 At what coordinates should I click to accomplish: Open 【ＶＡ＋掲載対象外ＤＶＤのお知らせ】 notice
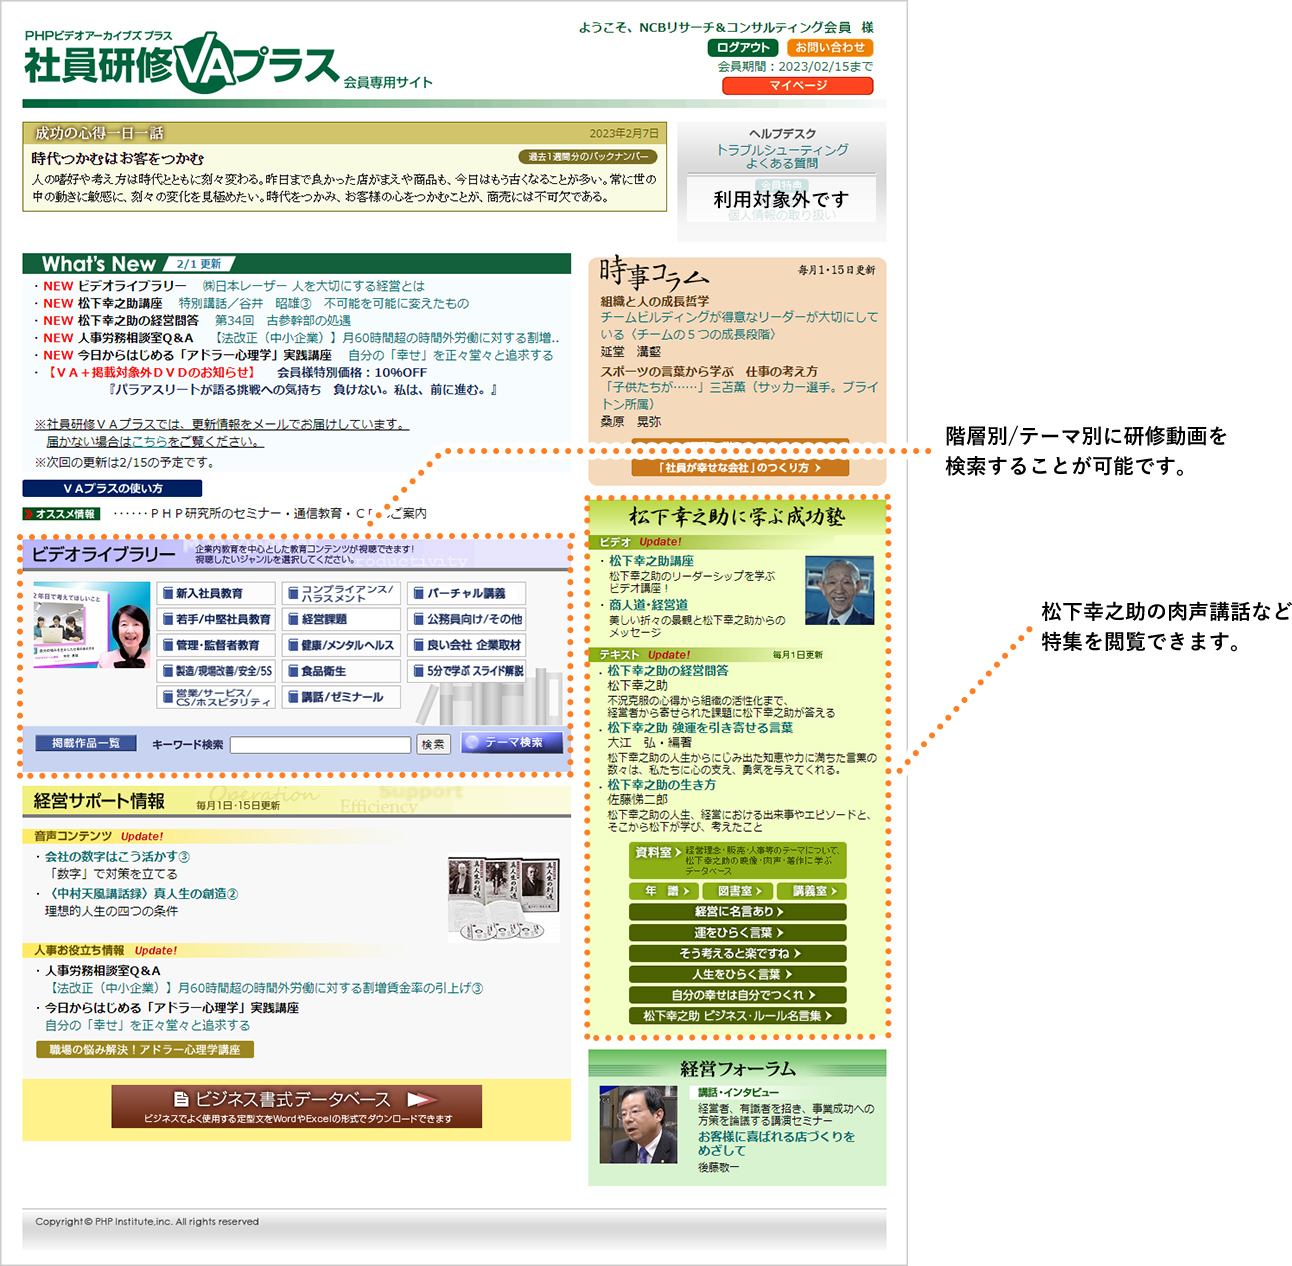pyautogui.click(x=150, y=372)
